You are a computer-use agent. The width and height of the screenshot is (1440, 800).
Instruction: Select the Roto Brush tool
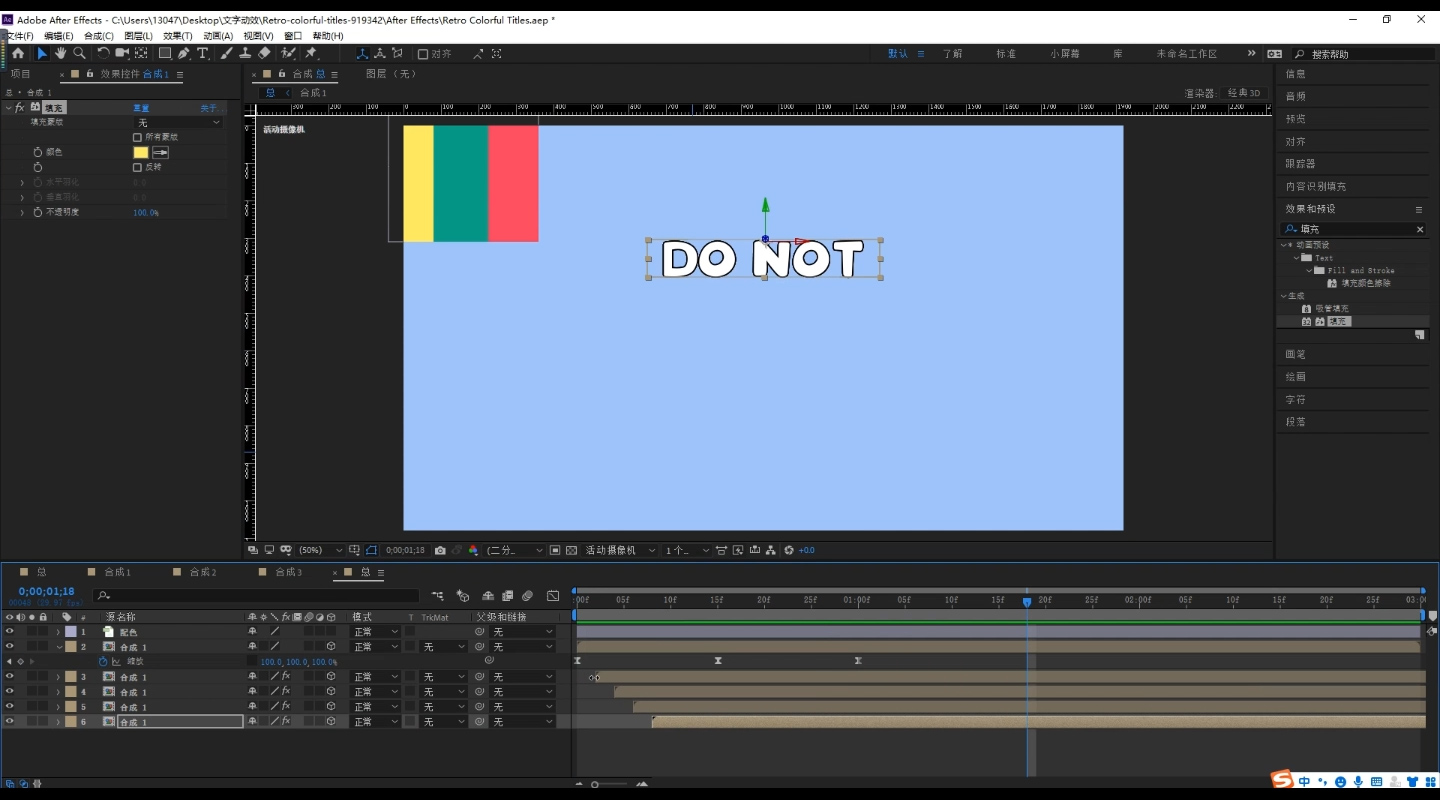coord(288,53)
